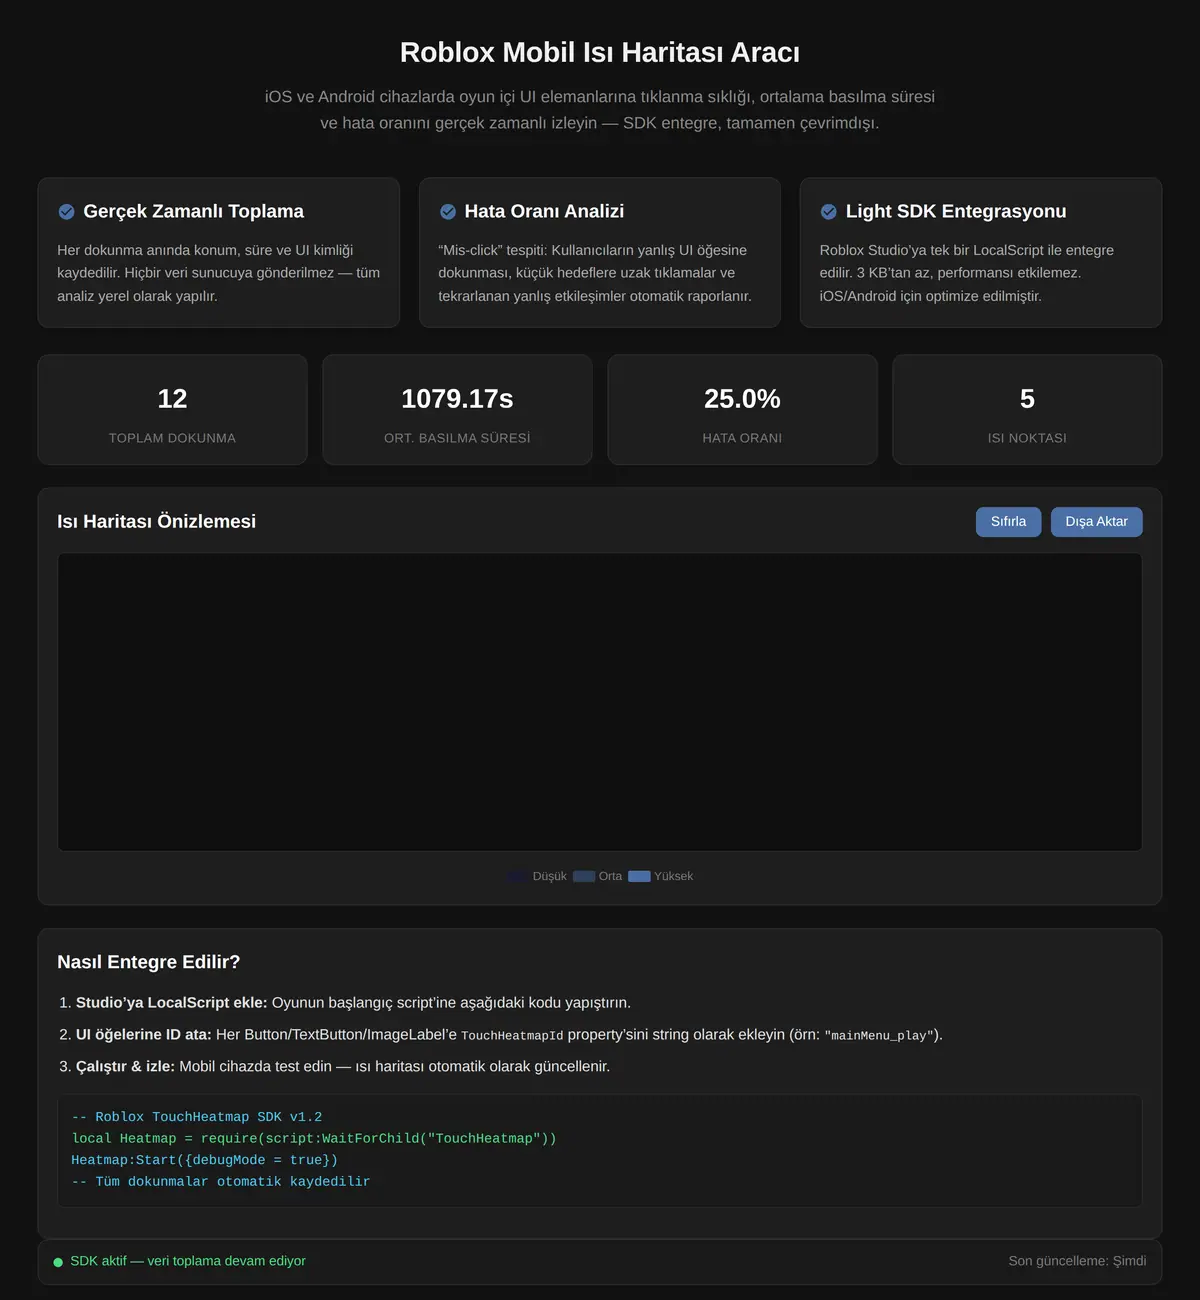Select the Toplam Dokunma stat card
1200x1300 pixels.
172,410
